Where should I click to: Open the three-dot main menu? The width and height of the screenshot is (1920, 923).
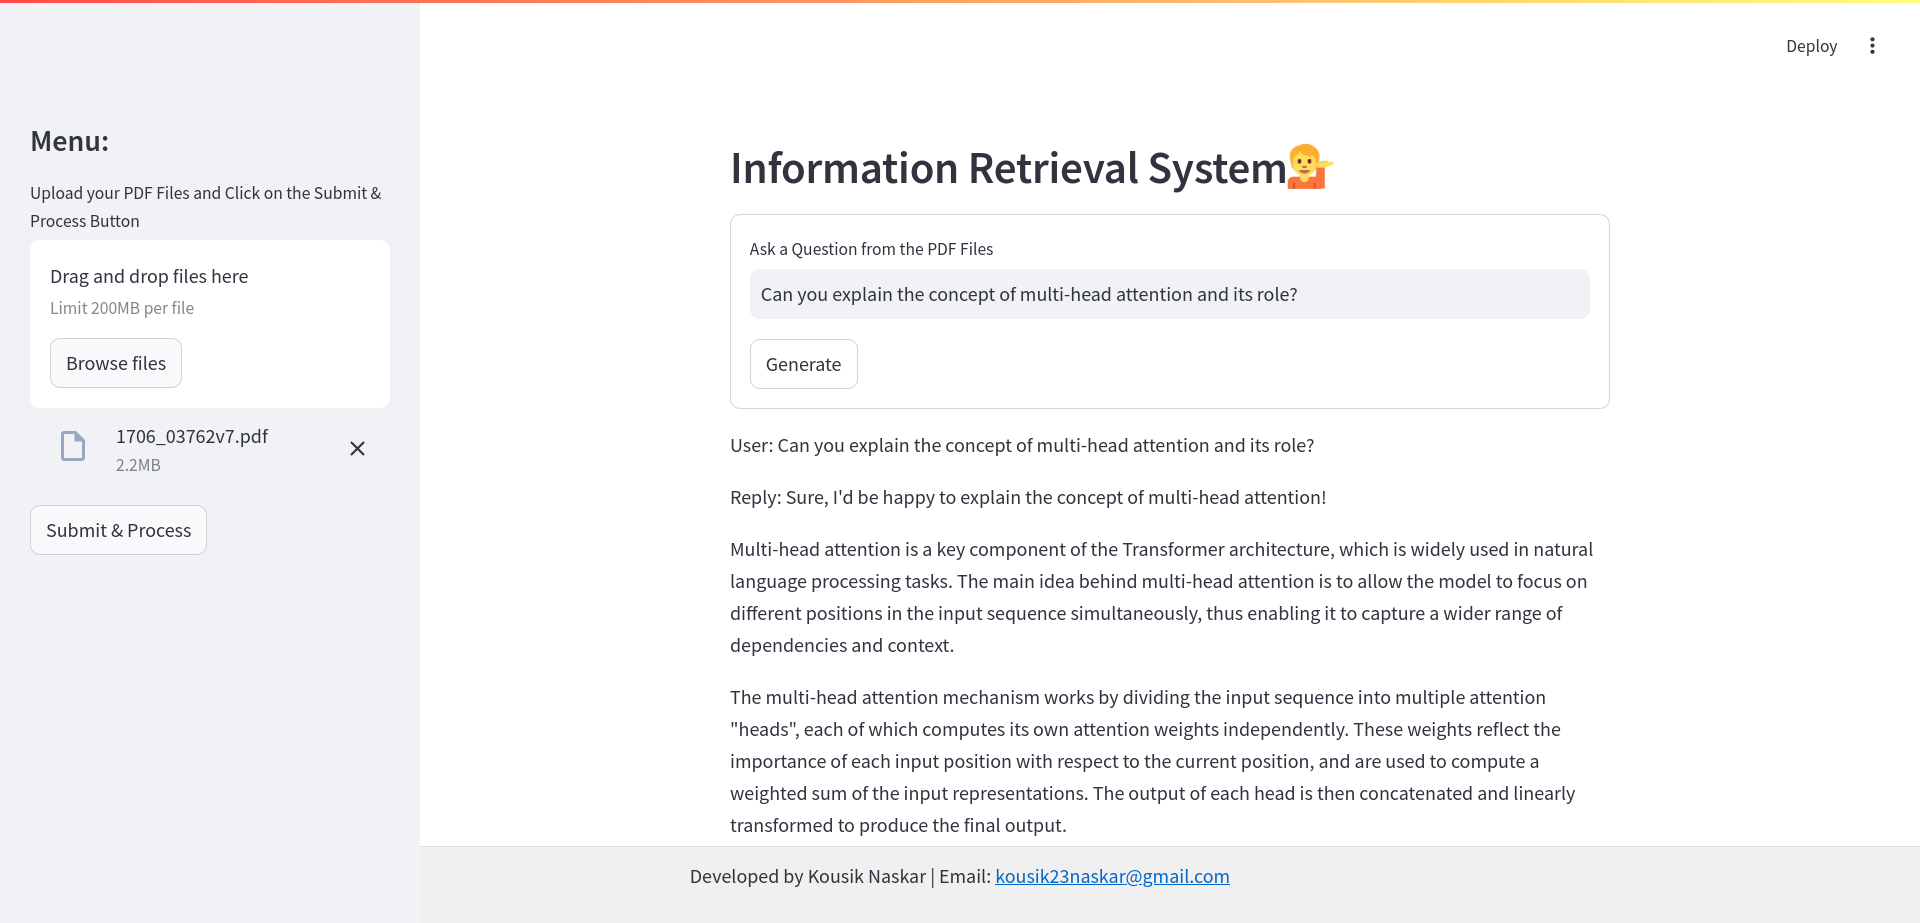1872,46
